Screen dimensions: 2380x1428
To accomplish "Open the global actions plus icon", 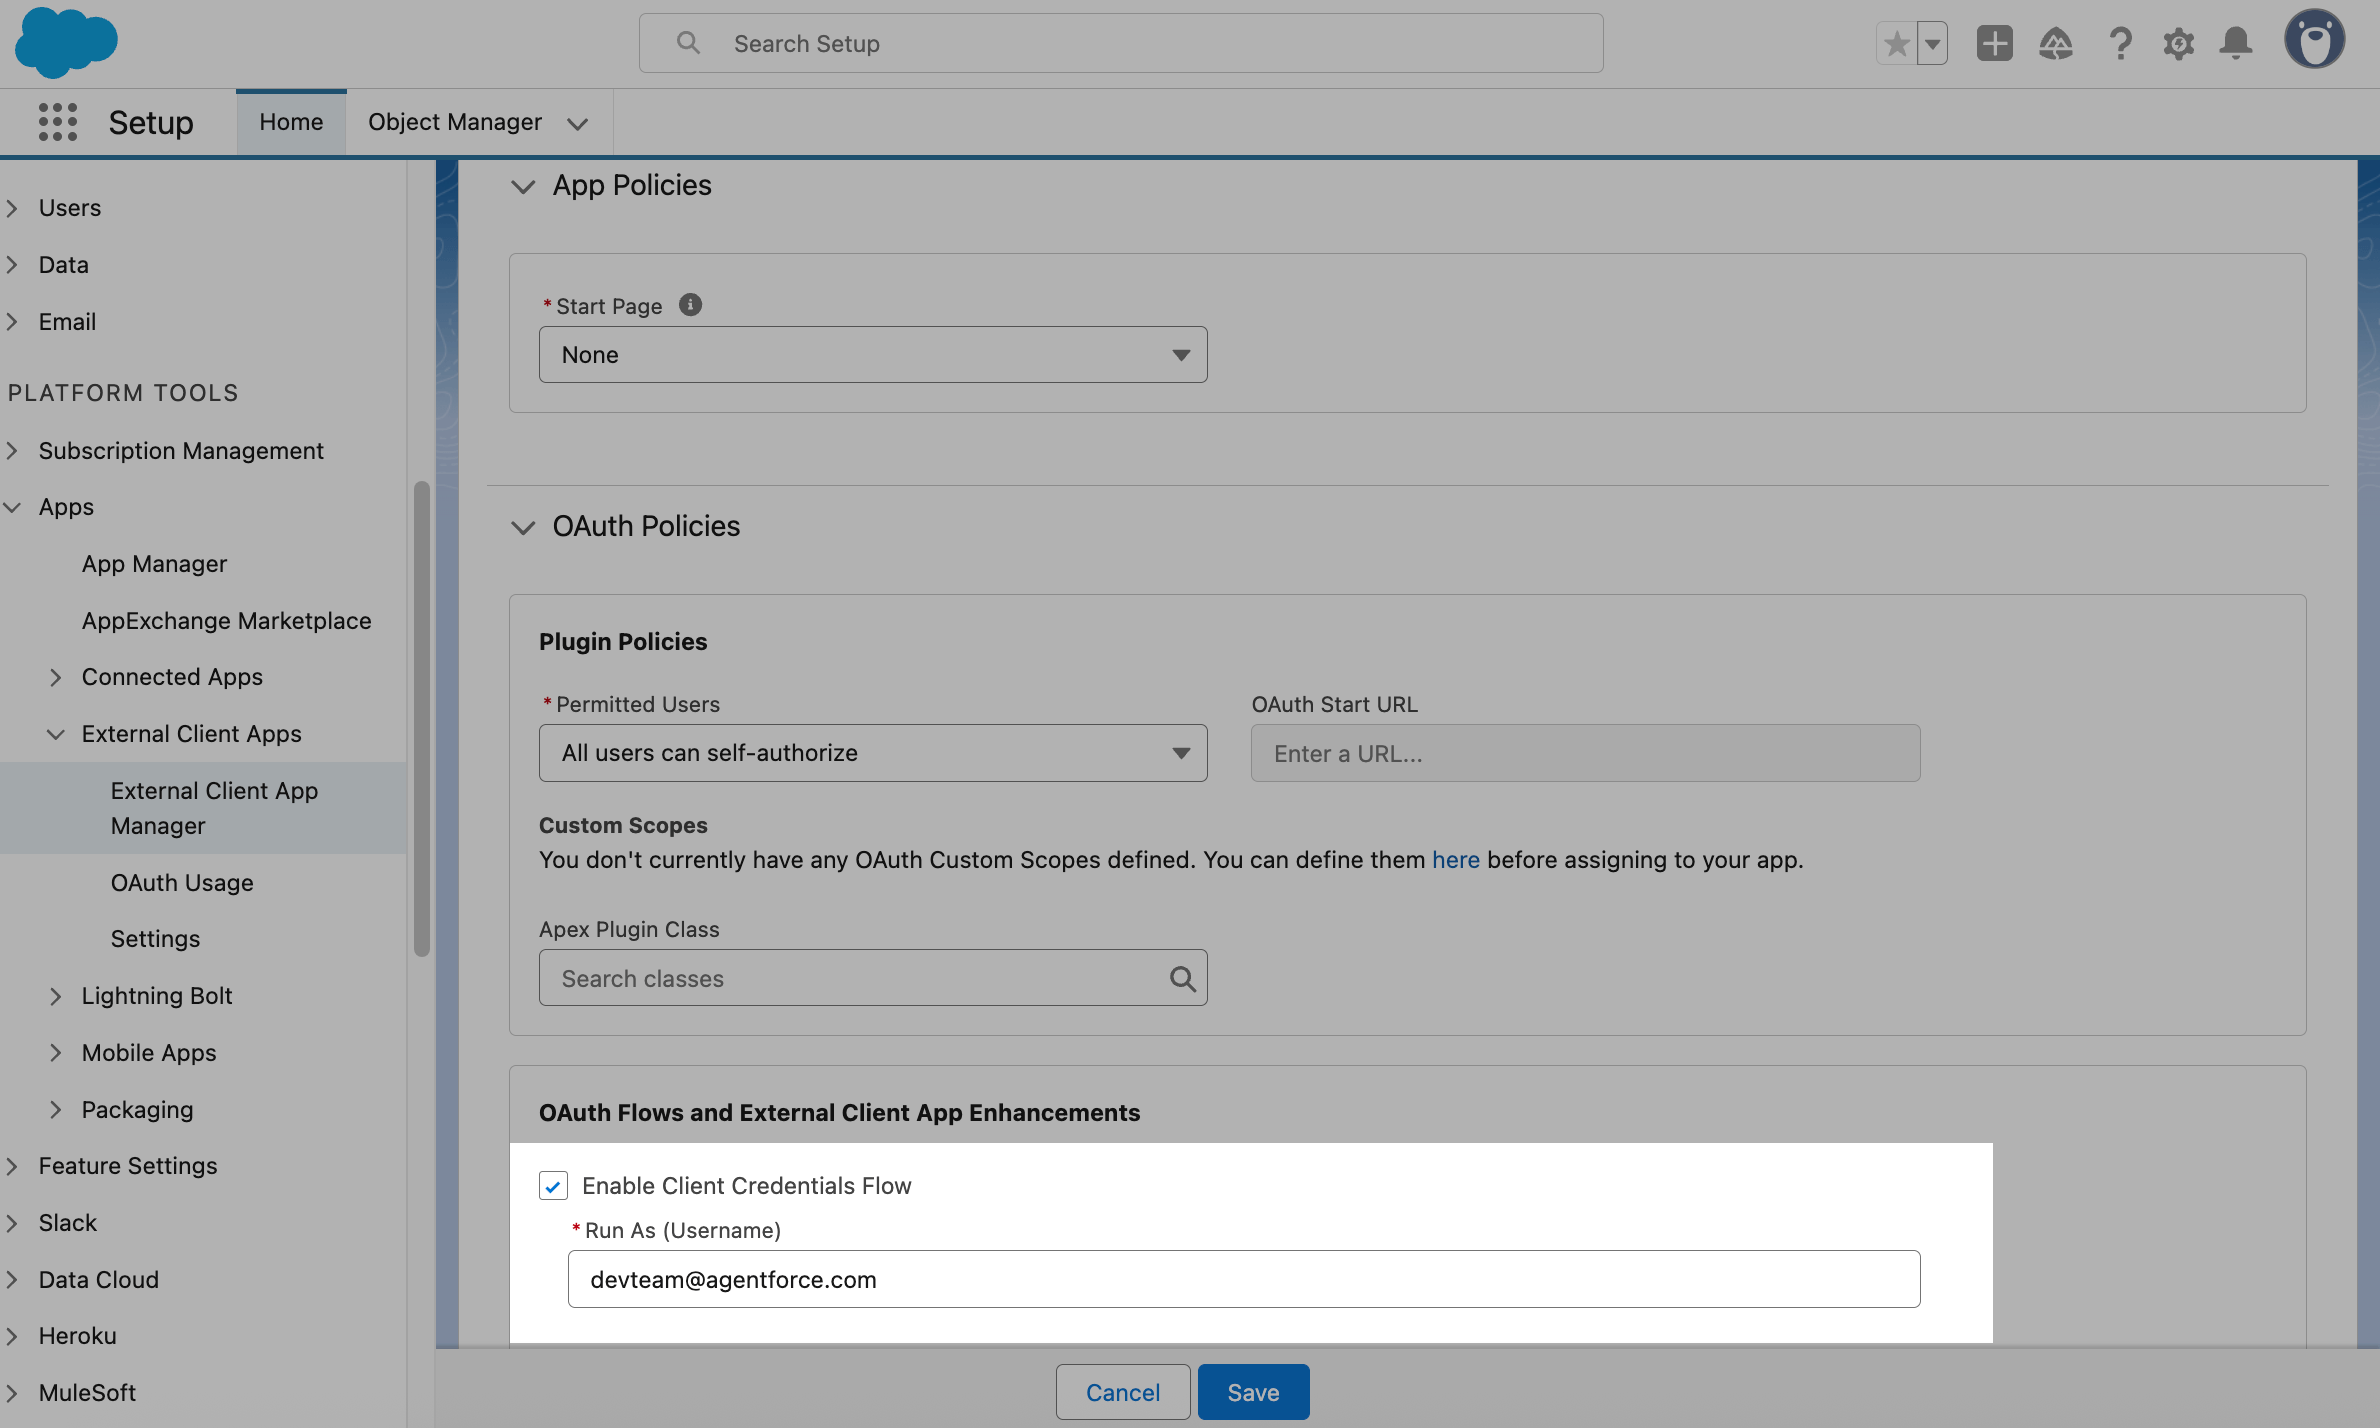I will click(1994, 44).
